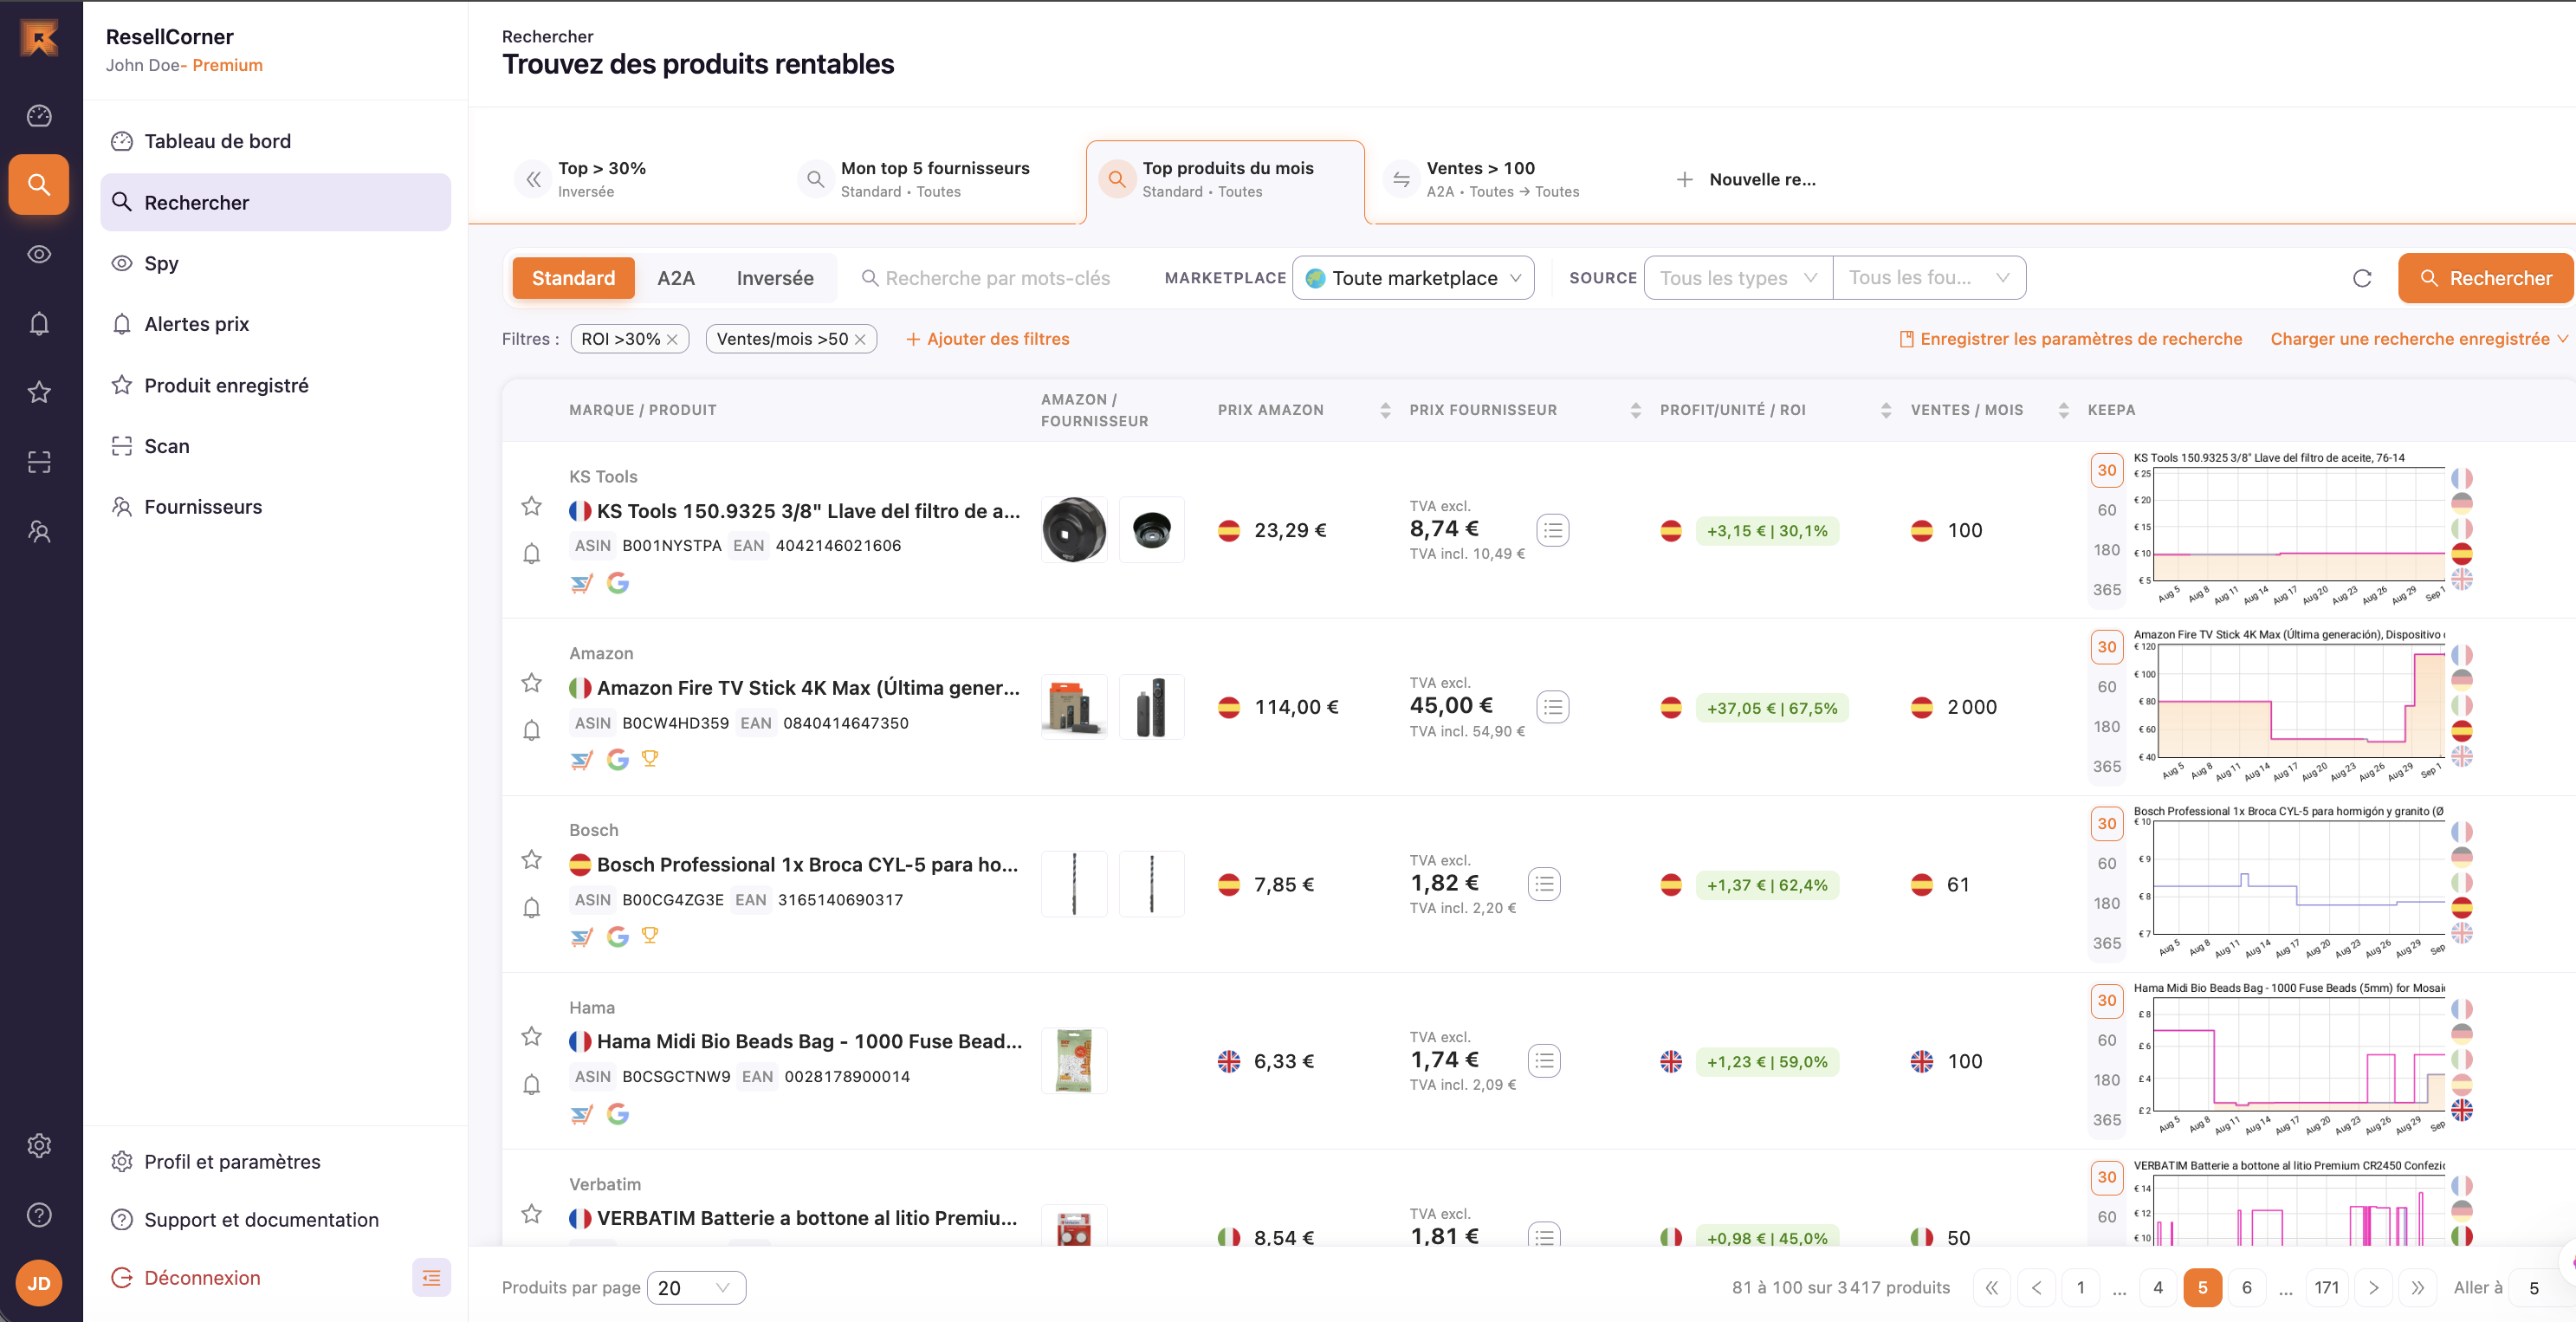The image size is (2576, 1322).
Task: Open Tous les types source dropdown
Action: tap(1738, 278)
